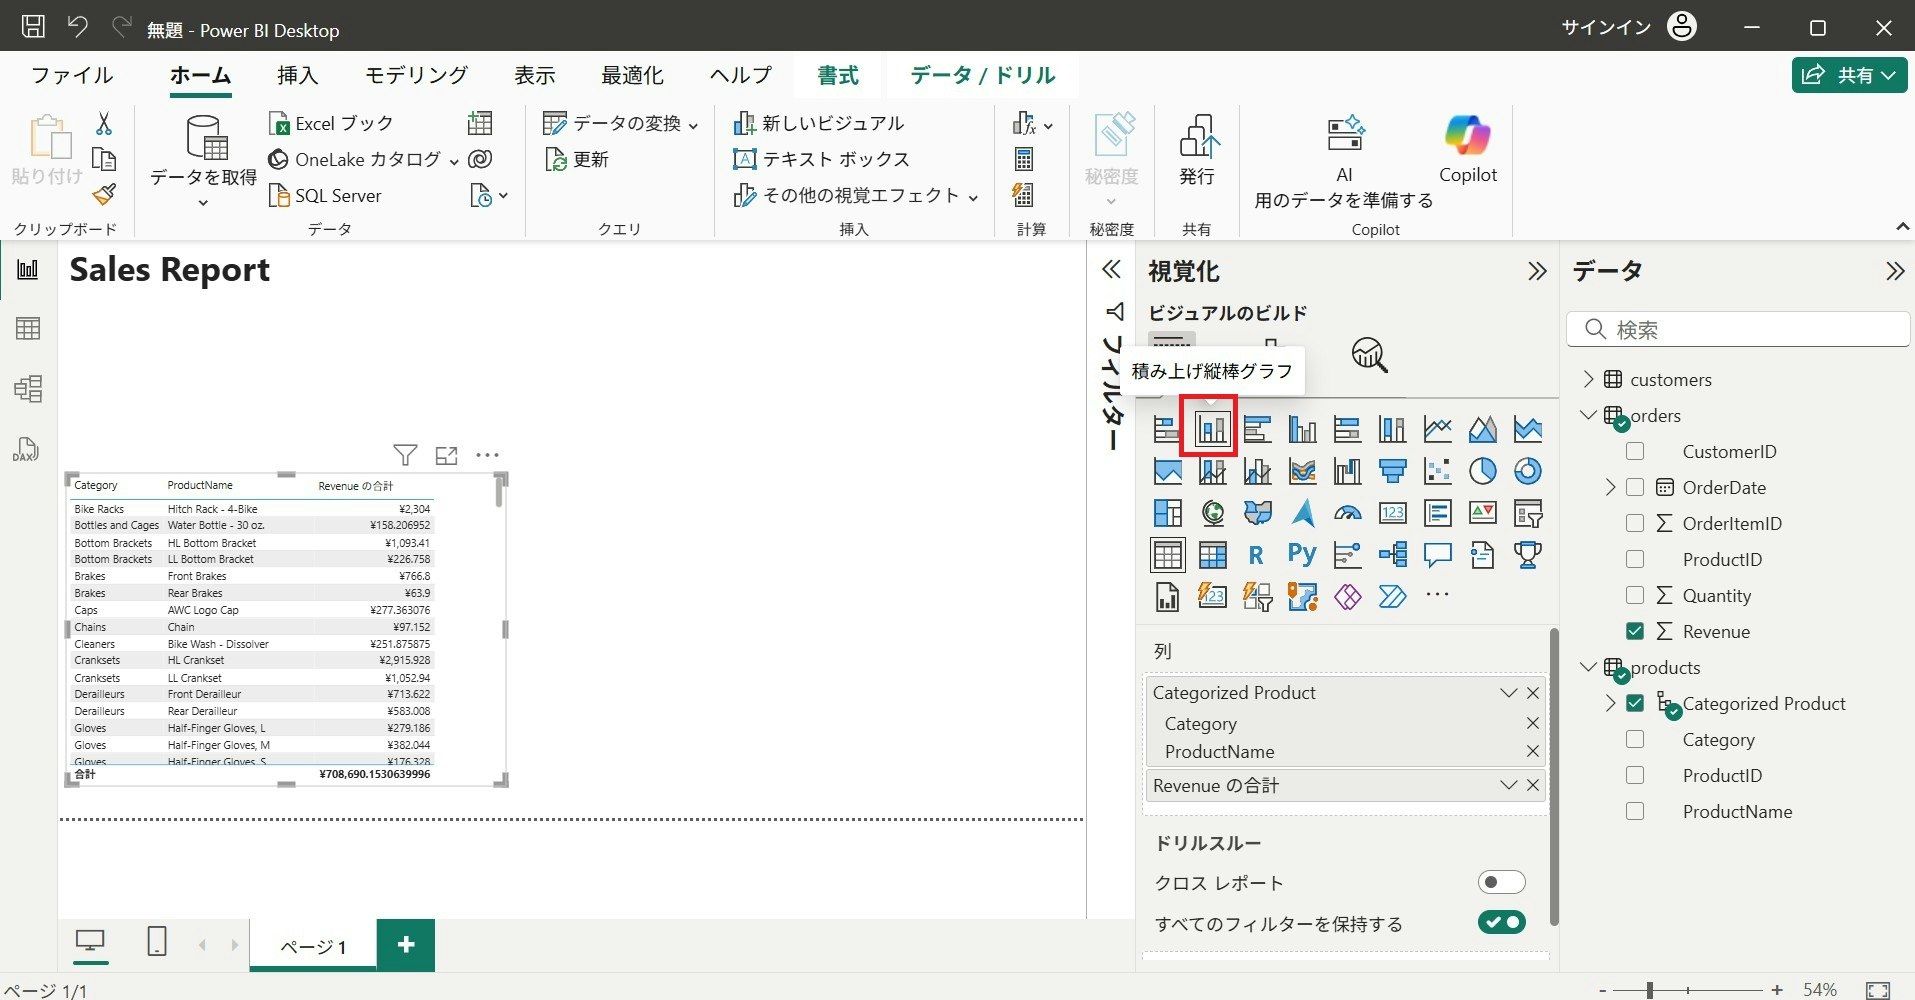Open focus mode for the table visual
This screenshot has width=1915, height=1000.
click(447, 456)
